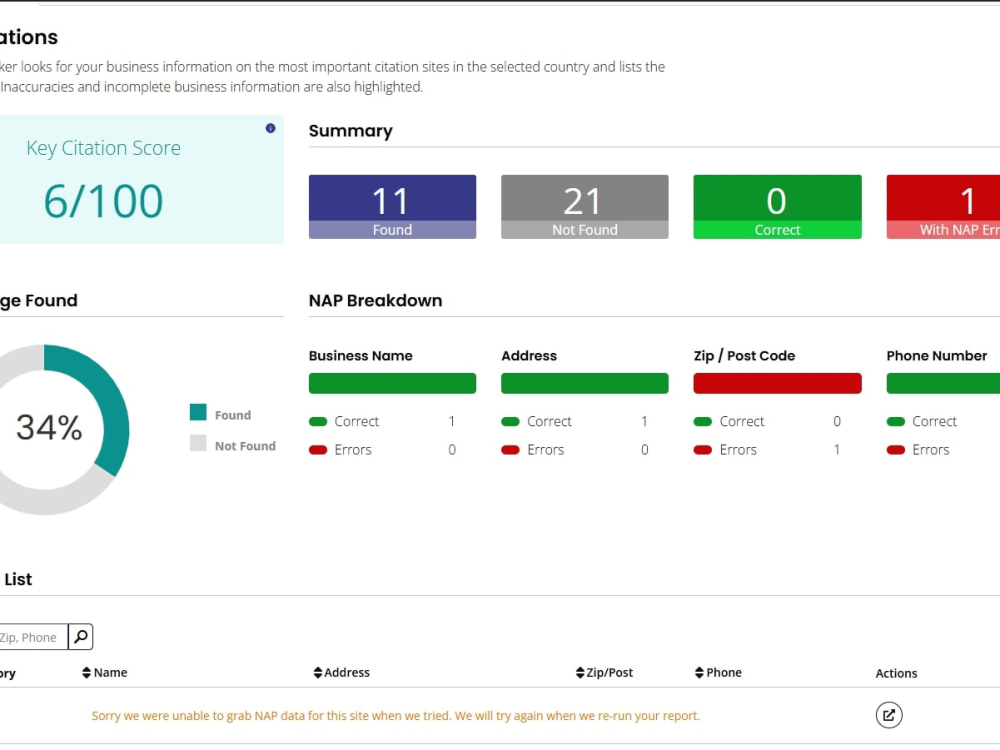
Task: Click the Address green progress bar
Action: (x=585, y=383)
